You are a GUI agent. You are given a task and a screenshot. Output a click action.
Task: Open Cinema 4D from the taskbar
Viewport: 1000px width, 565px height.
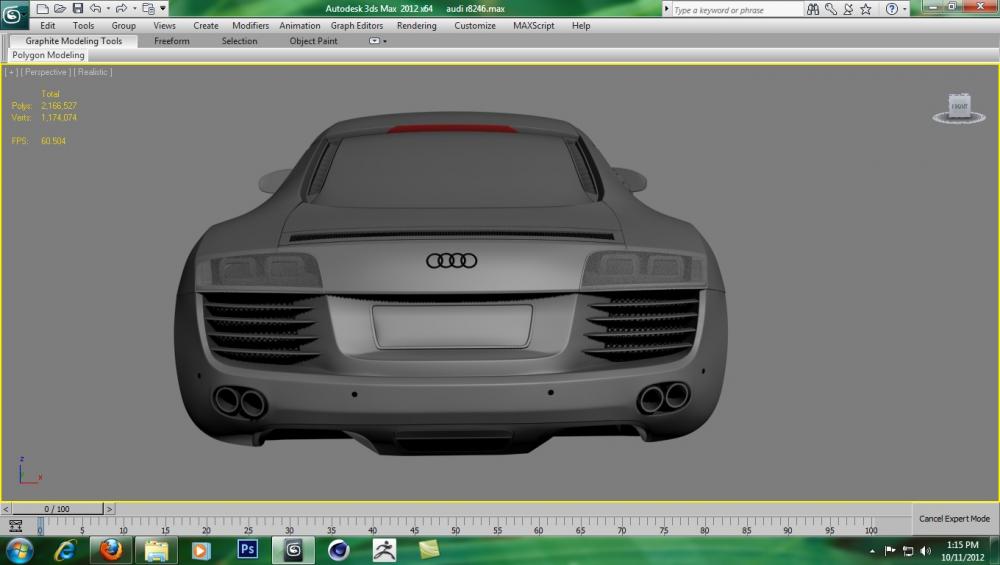(x=339, y=550)
